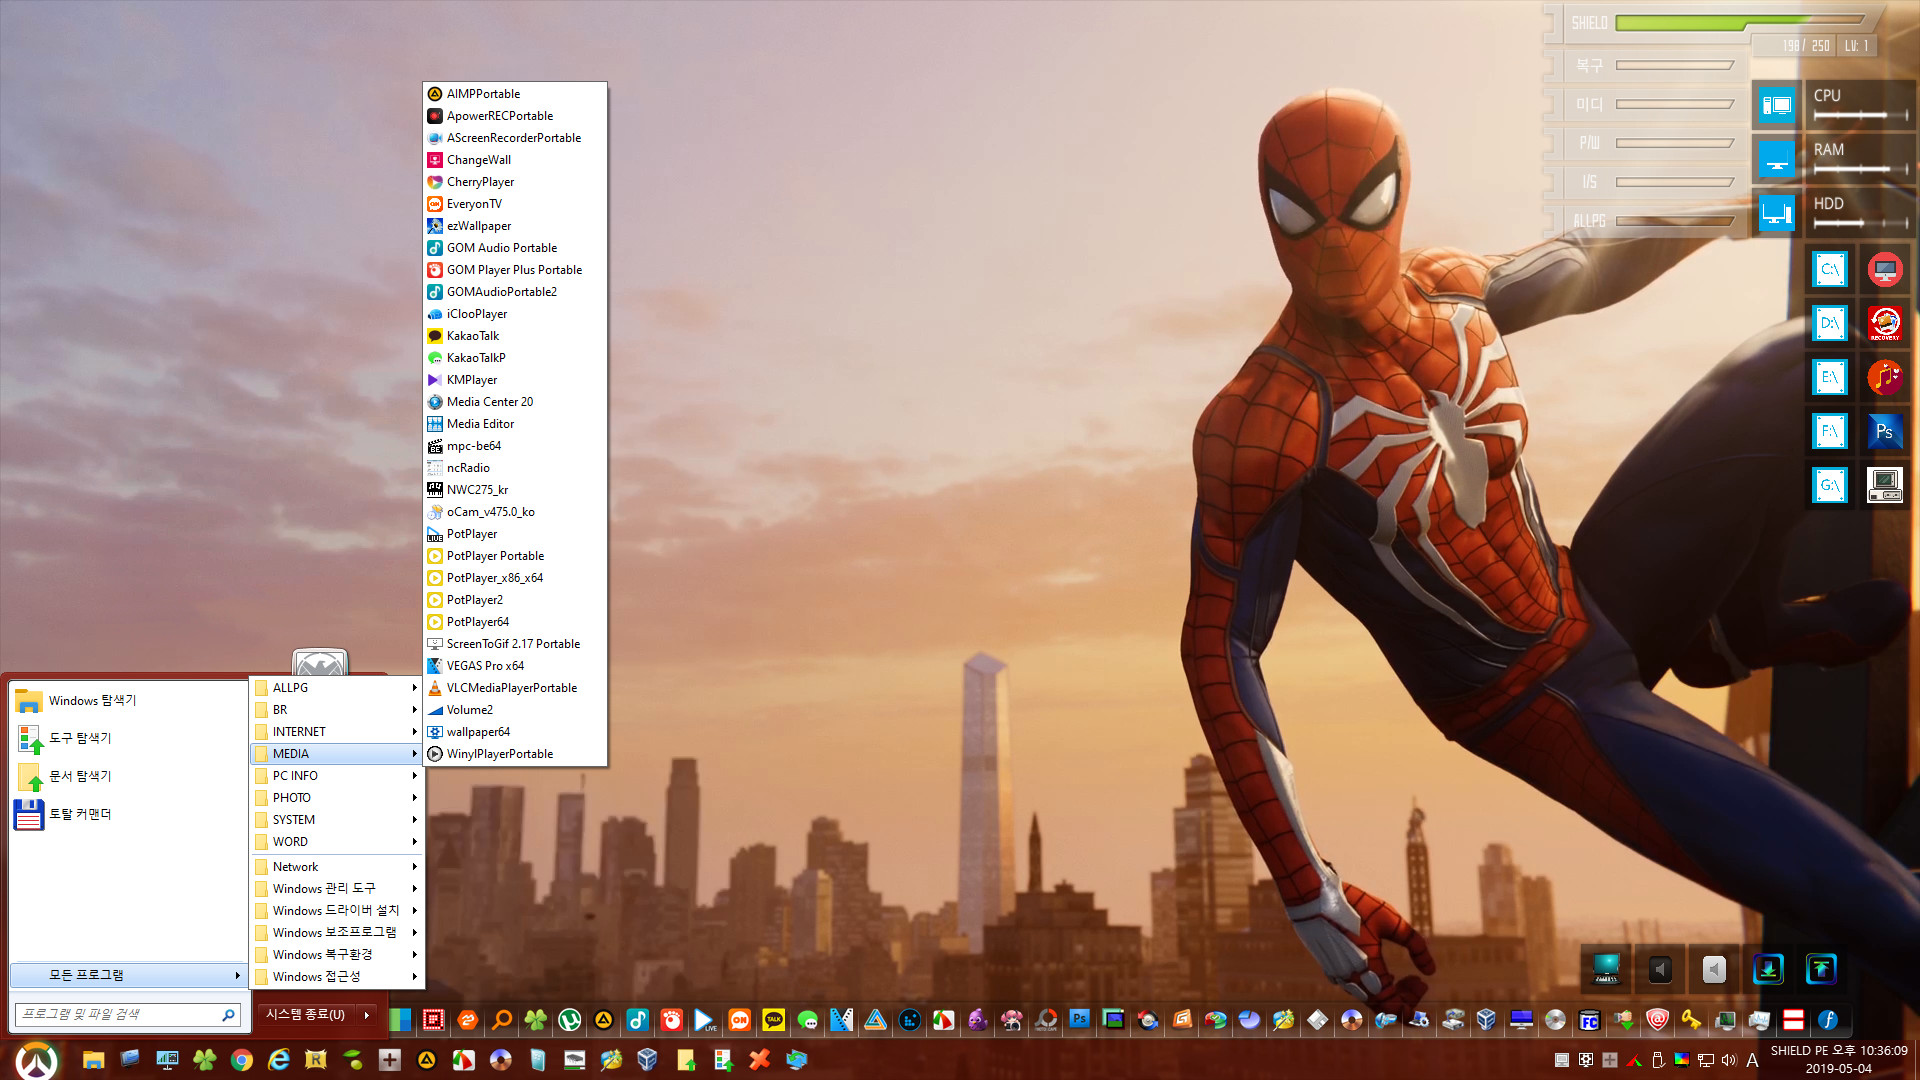Click the green upload-arrow widget at bottom right
The width and height of the screenshot is (1920, 1080).
[1821, 969]
